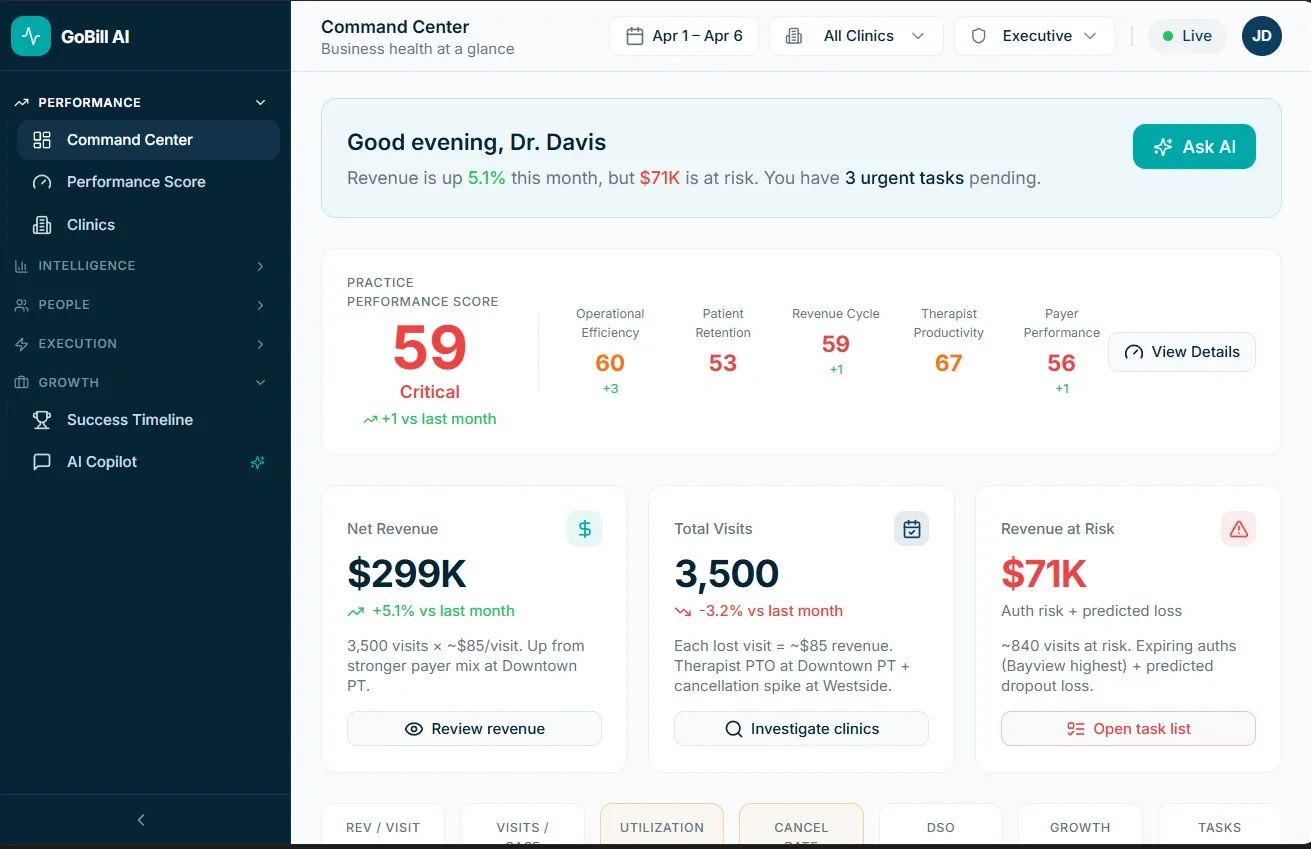The image size is (1311, 849).
Task: Click the JD user avatar
Action: [x=1262, y=36]
